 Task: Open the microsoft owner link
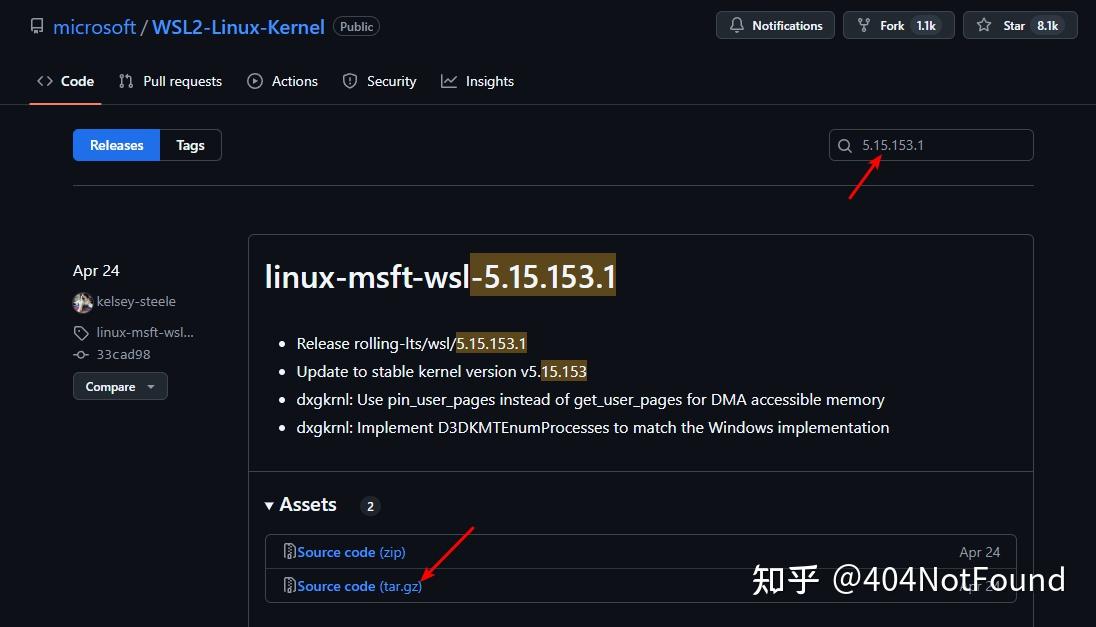point(94,27)
